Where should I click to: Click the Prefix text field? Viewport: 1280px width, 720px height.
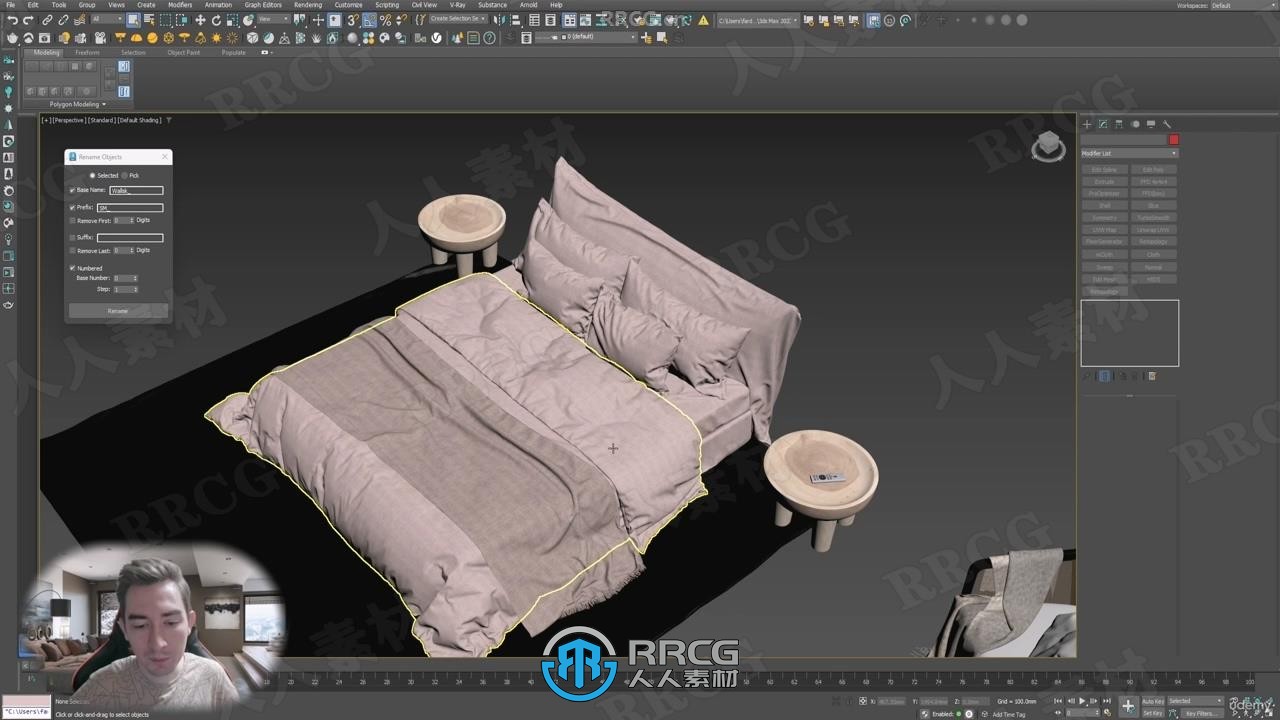[x=130, y=208]
